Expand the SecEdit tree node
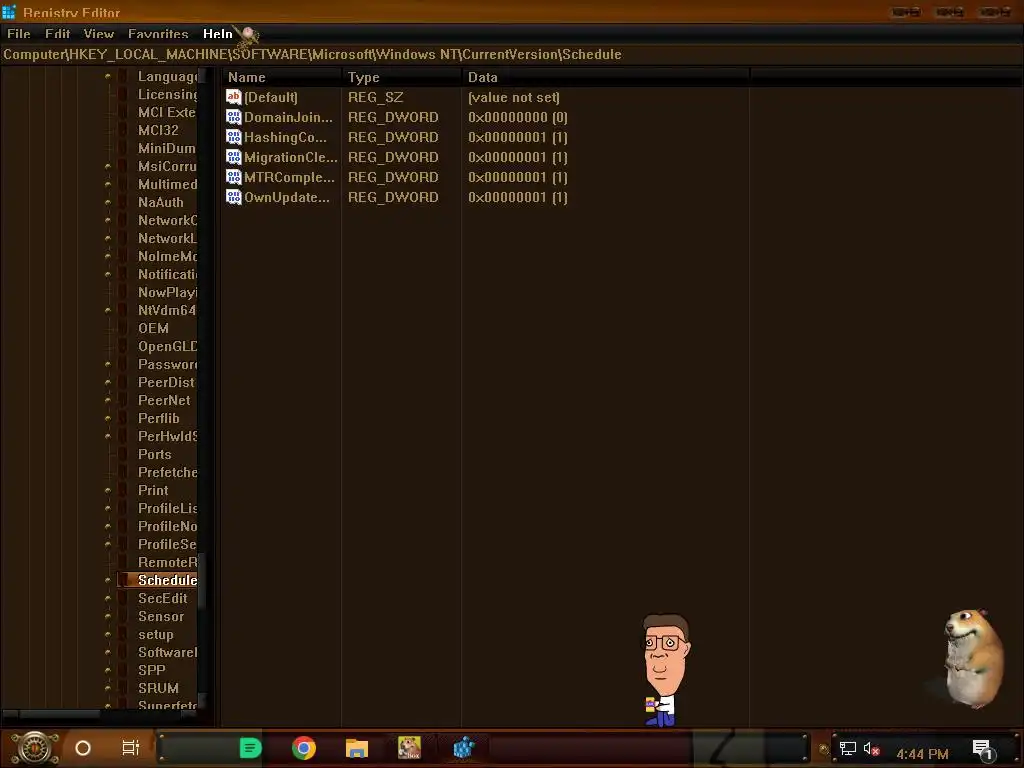Image resolution: width=1024 pixels, height=768 pixels. [x=108, y=598]
